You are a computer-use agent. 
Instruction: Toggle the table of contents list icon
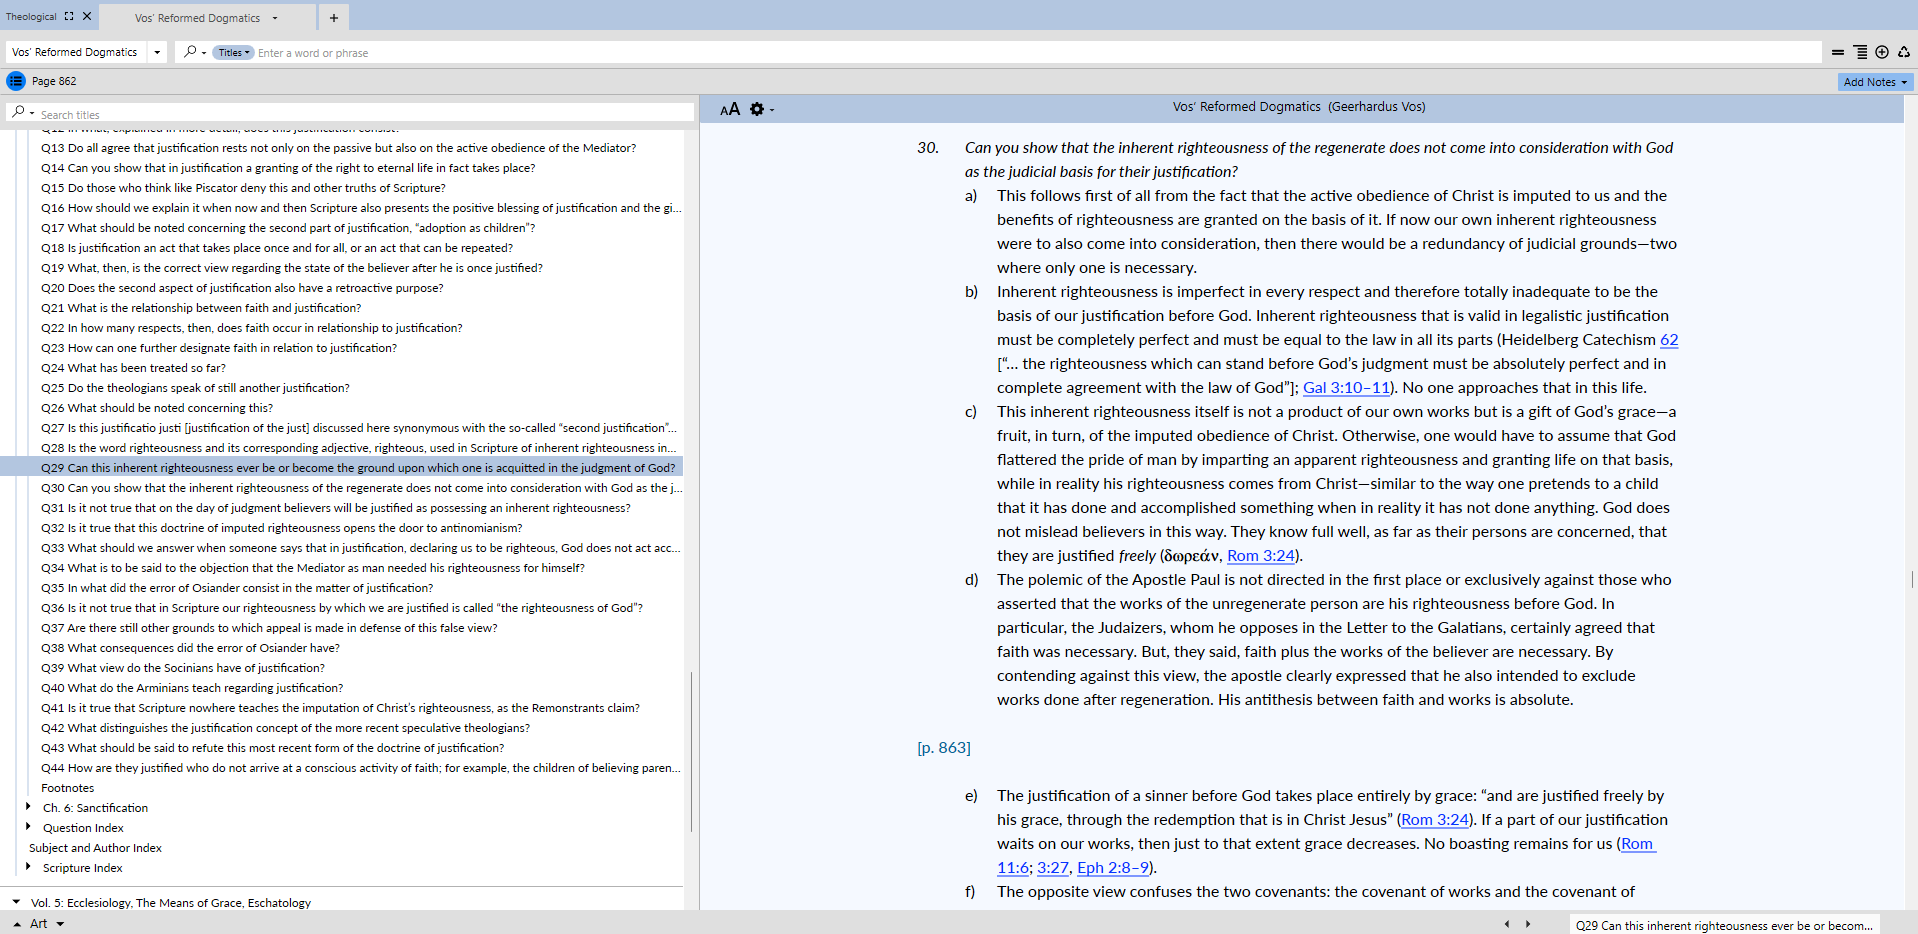(x=16, y=81)
